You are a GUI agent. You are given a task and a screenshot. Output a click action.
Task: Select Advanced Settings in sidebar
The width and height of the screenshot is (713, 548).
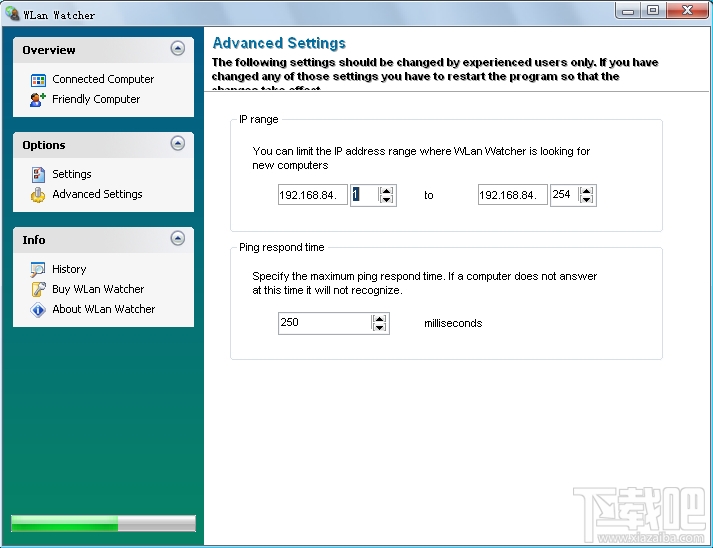tap(97, 194)
